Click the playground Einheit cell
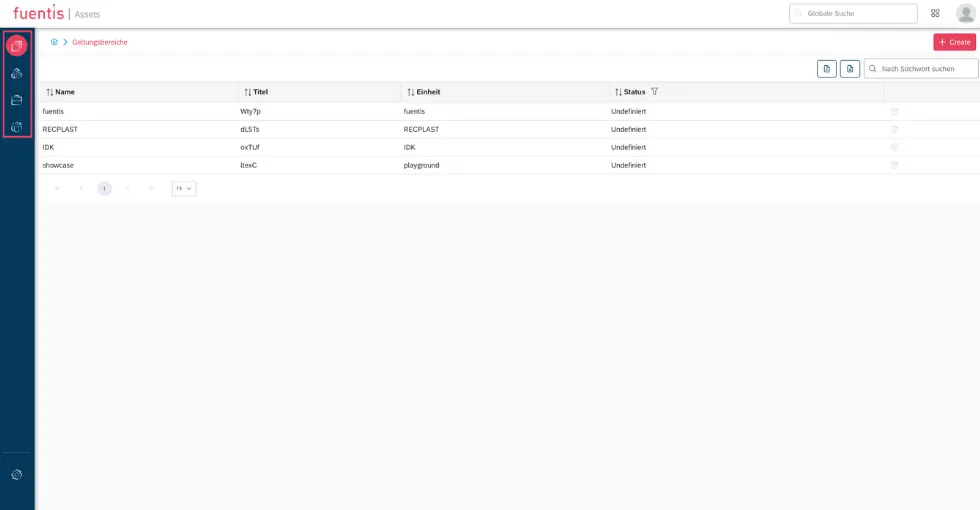Viewport: 980px width, 510px height. pos(421,165)
